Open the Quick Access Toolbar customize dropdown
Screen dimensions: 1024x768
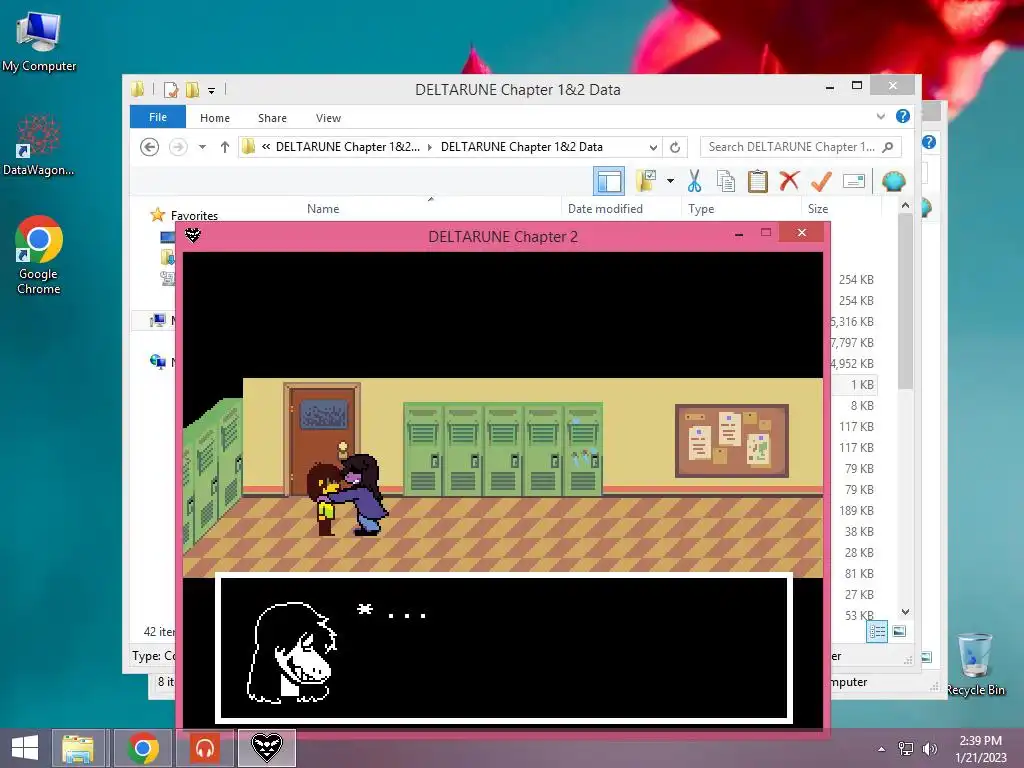click(212, 91)
